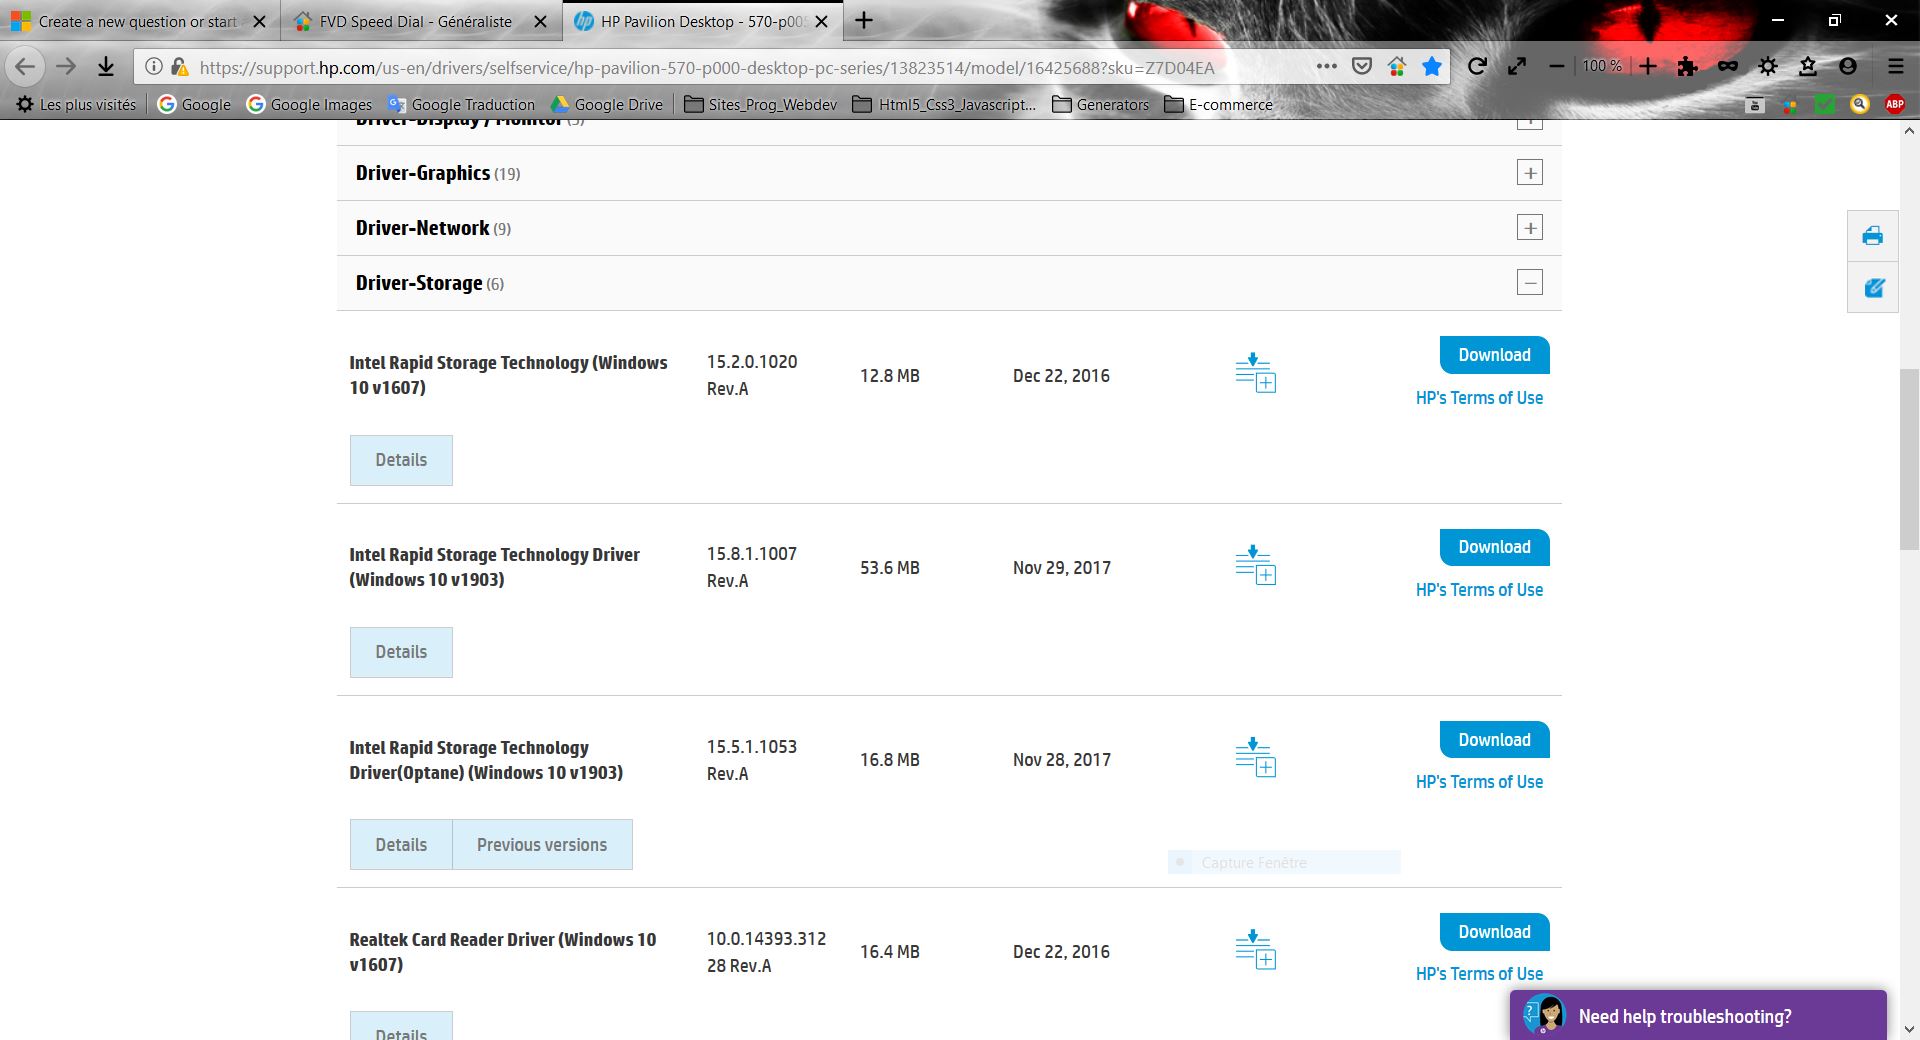Download Intel Rapid Storage Technology 15.2.0.1020
Screen dimensions: 1920x1040
tap(1494, 355)
